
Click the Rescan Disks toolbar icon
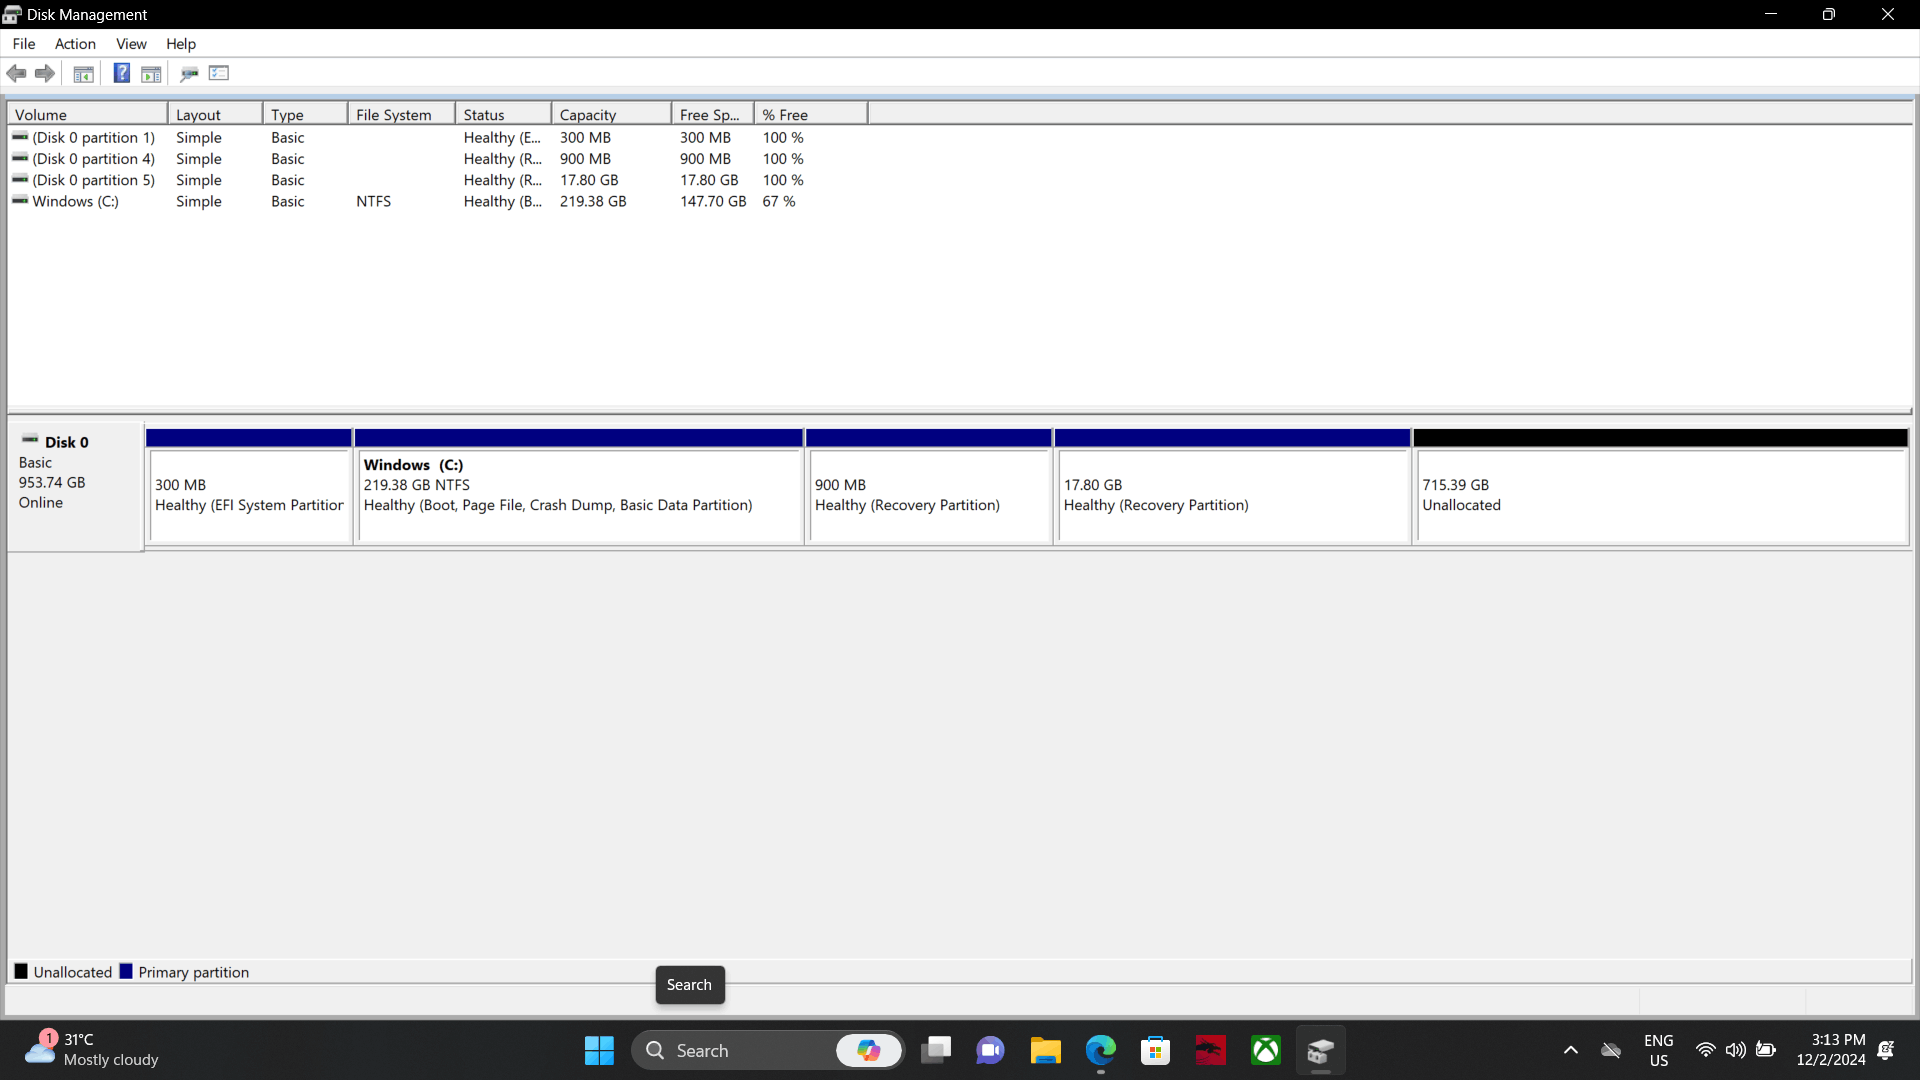pos(189,73)
